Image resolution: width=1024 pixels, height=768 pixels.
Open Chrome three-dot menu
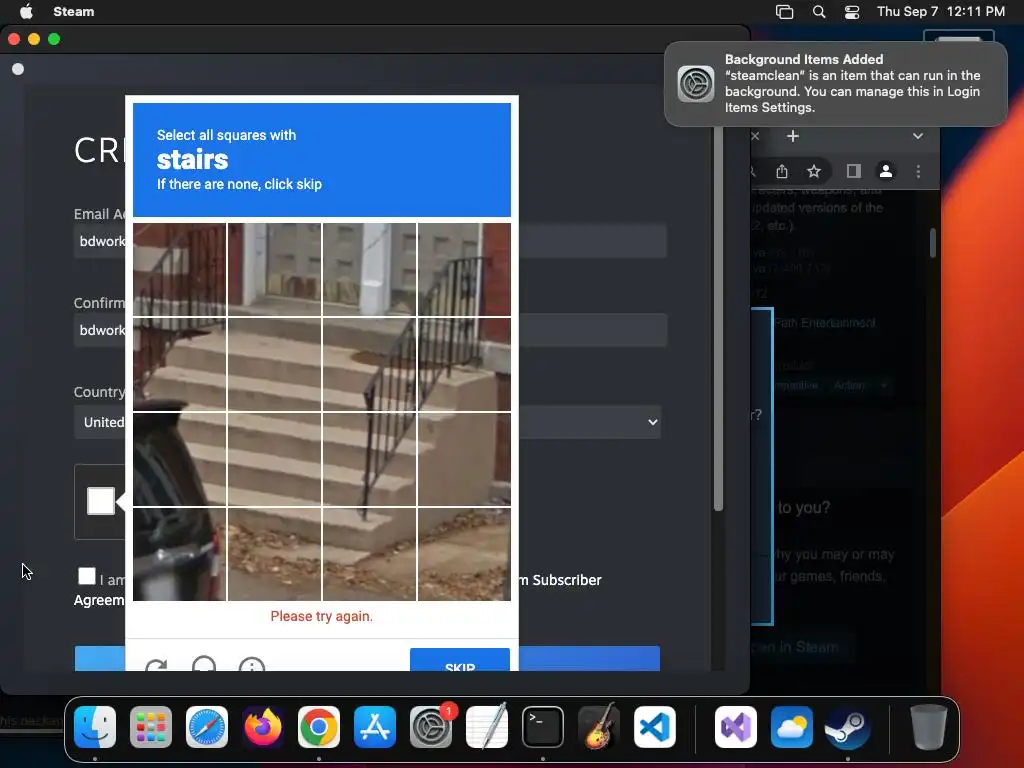click(x=919, y=171)
